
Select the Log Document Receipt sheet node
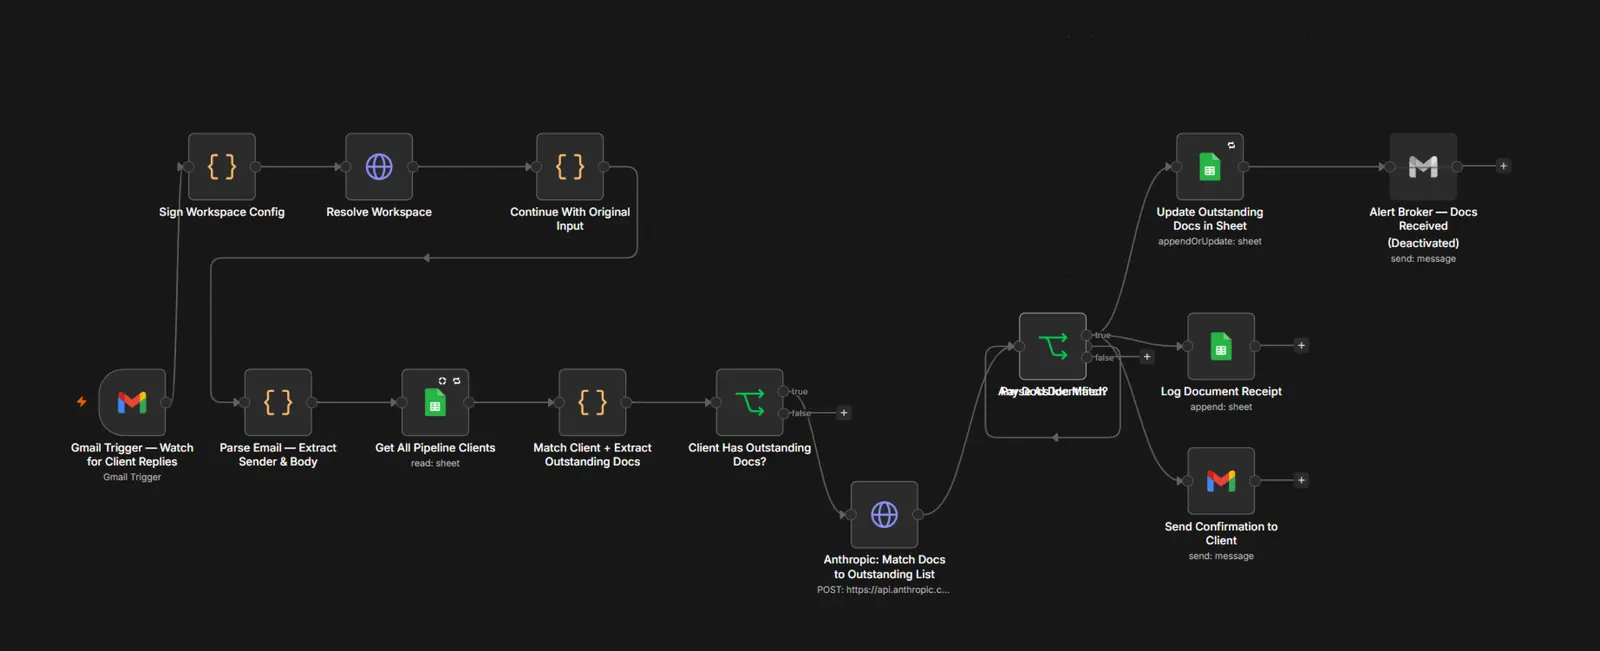[x=1221, y=346]
